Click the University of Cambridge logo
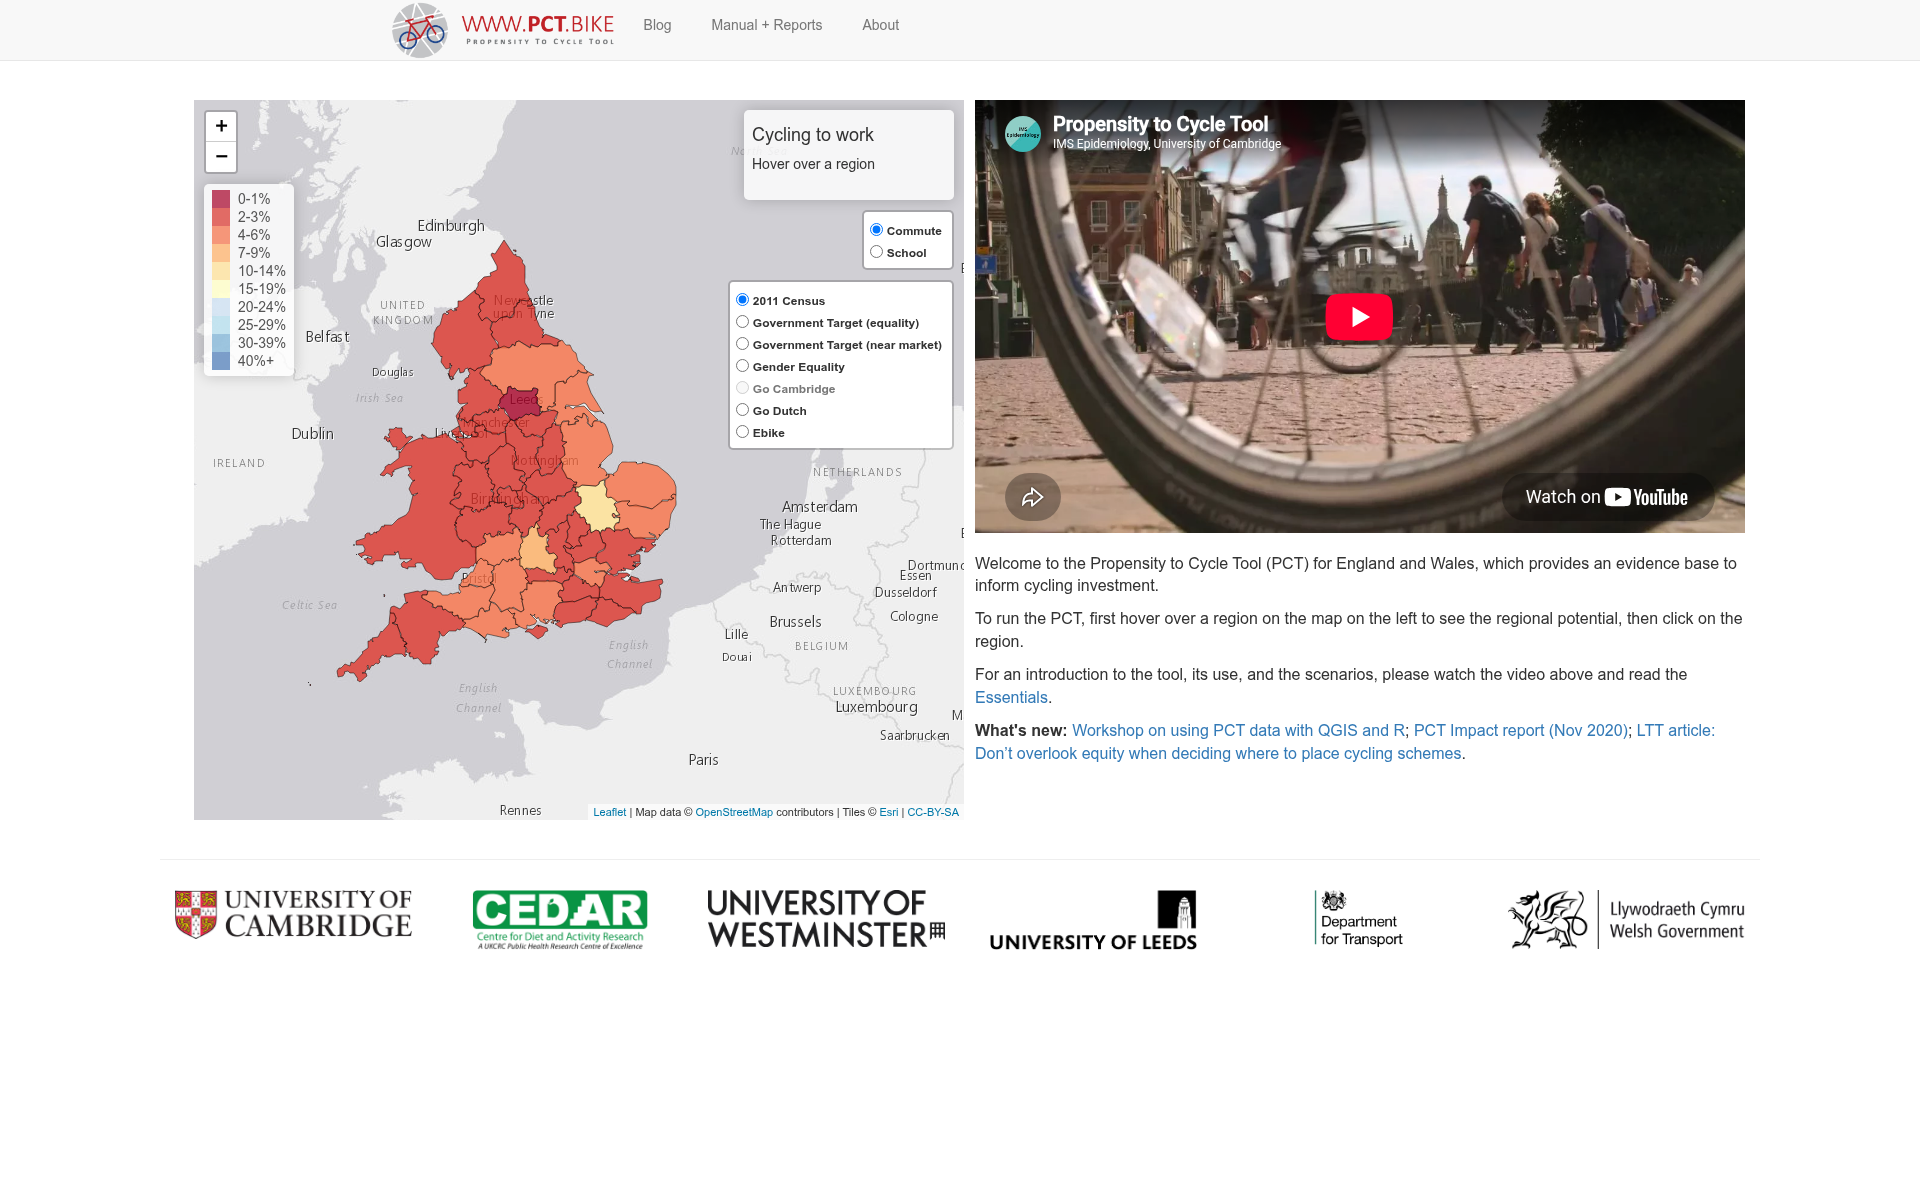 (x=293, y=914)
